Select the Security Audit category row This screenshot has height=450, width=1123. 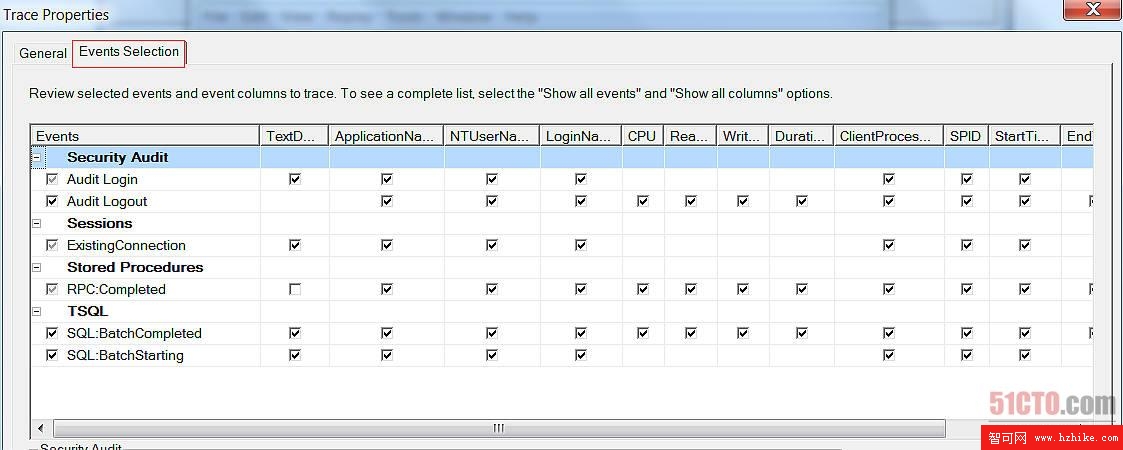point(562,158)
